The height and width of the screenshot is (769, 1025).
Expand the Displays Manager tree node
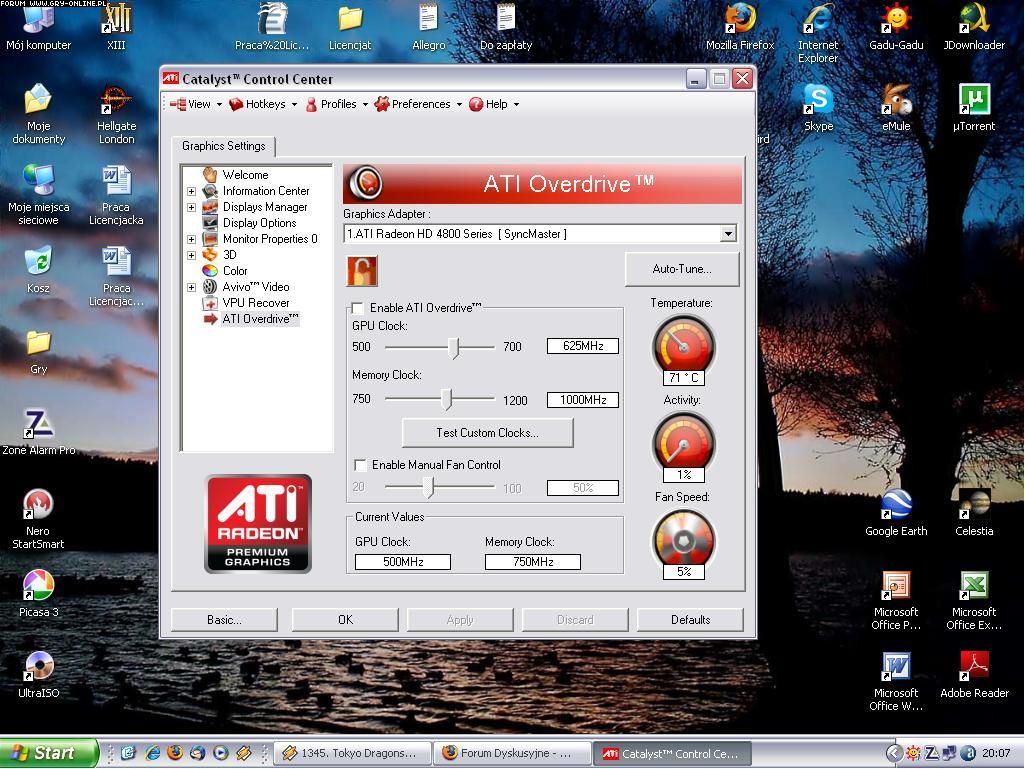pyautogui.click(x=191, y=207)
